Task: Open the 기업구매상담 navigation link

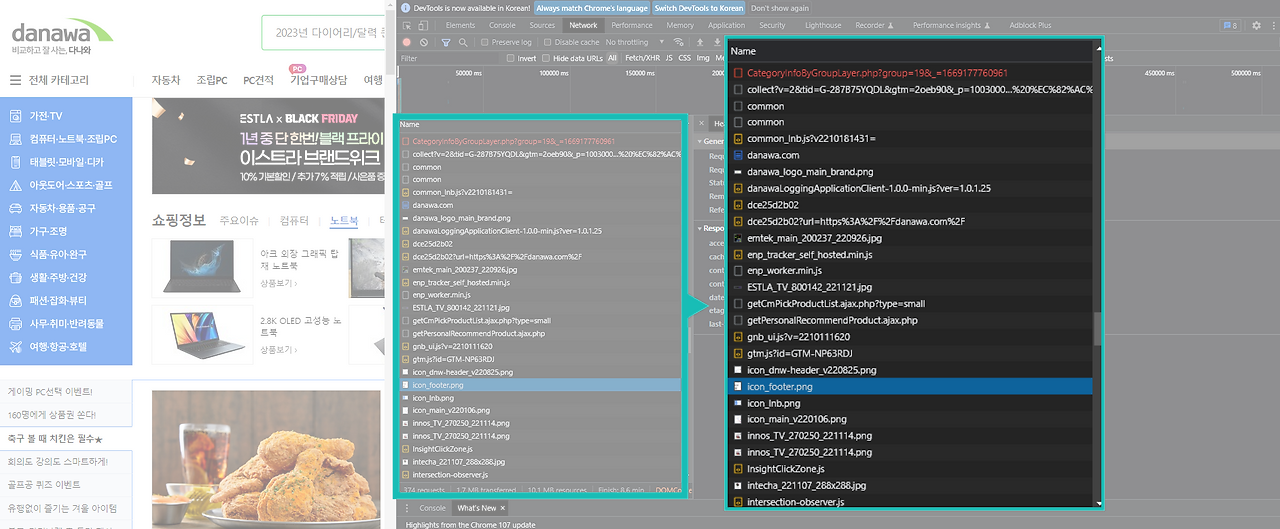Action: tap(318, 80)
